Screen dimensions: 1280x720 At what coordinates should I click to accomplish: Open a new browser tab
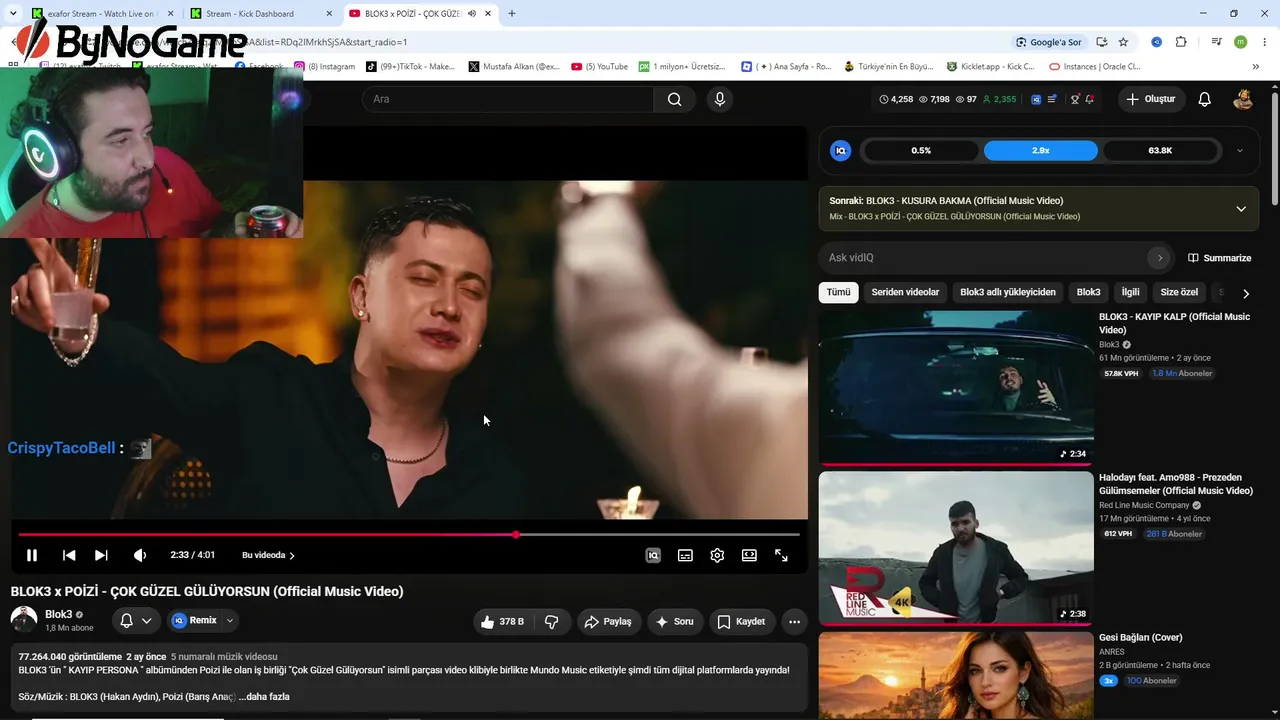pos(512,14)
